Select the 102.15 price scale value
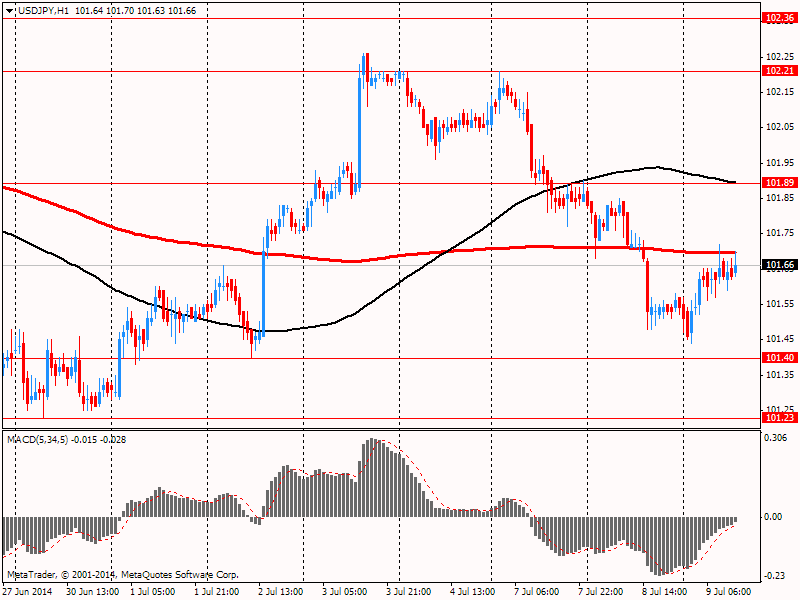The image size is (800, 600). point(780,92)
